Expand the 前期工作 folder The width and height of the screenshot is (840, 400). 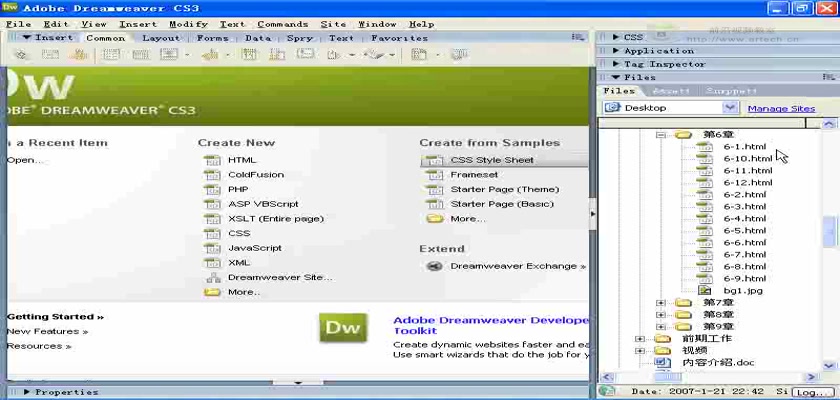(640, 339)
